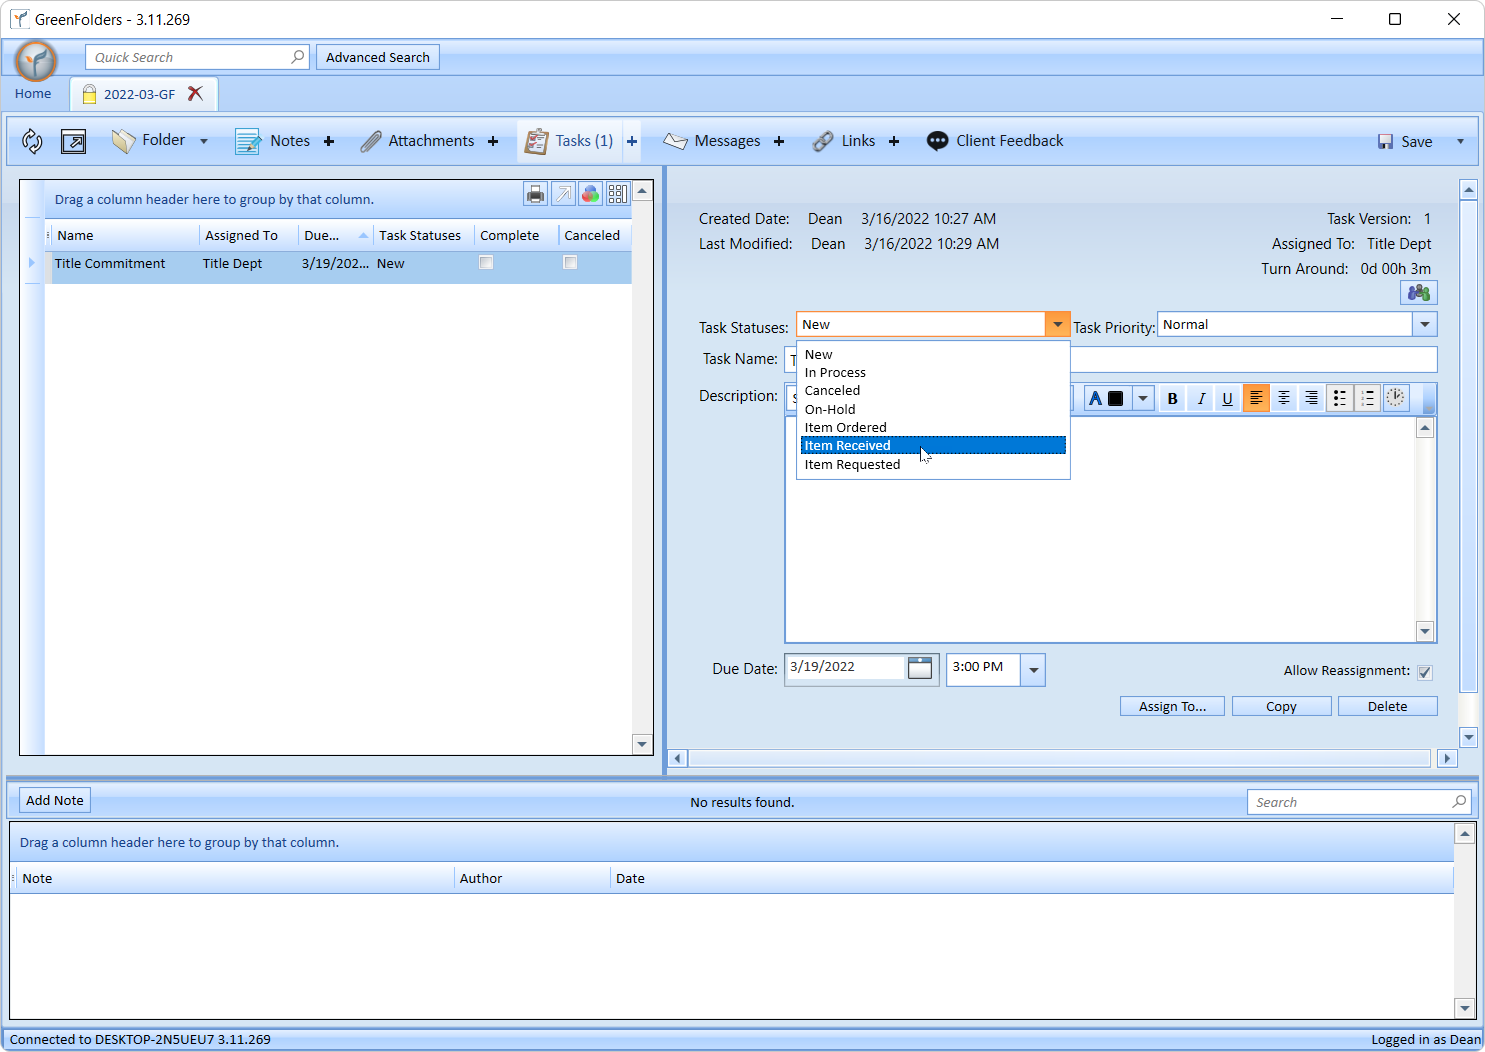Expand the Folder dropdown arrow

pos(204,142)
